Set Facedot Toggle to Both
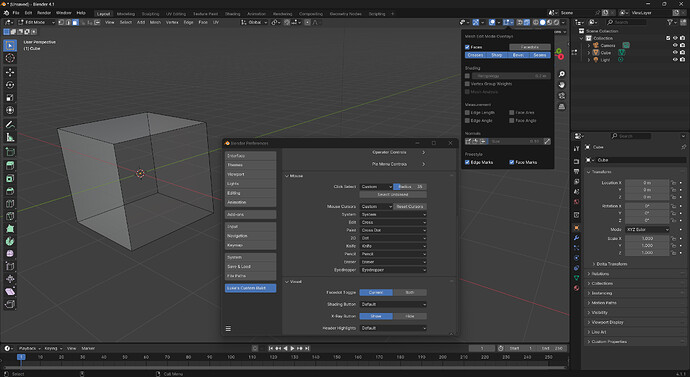690x377 pixels. 410,292
